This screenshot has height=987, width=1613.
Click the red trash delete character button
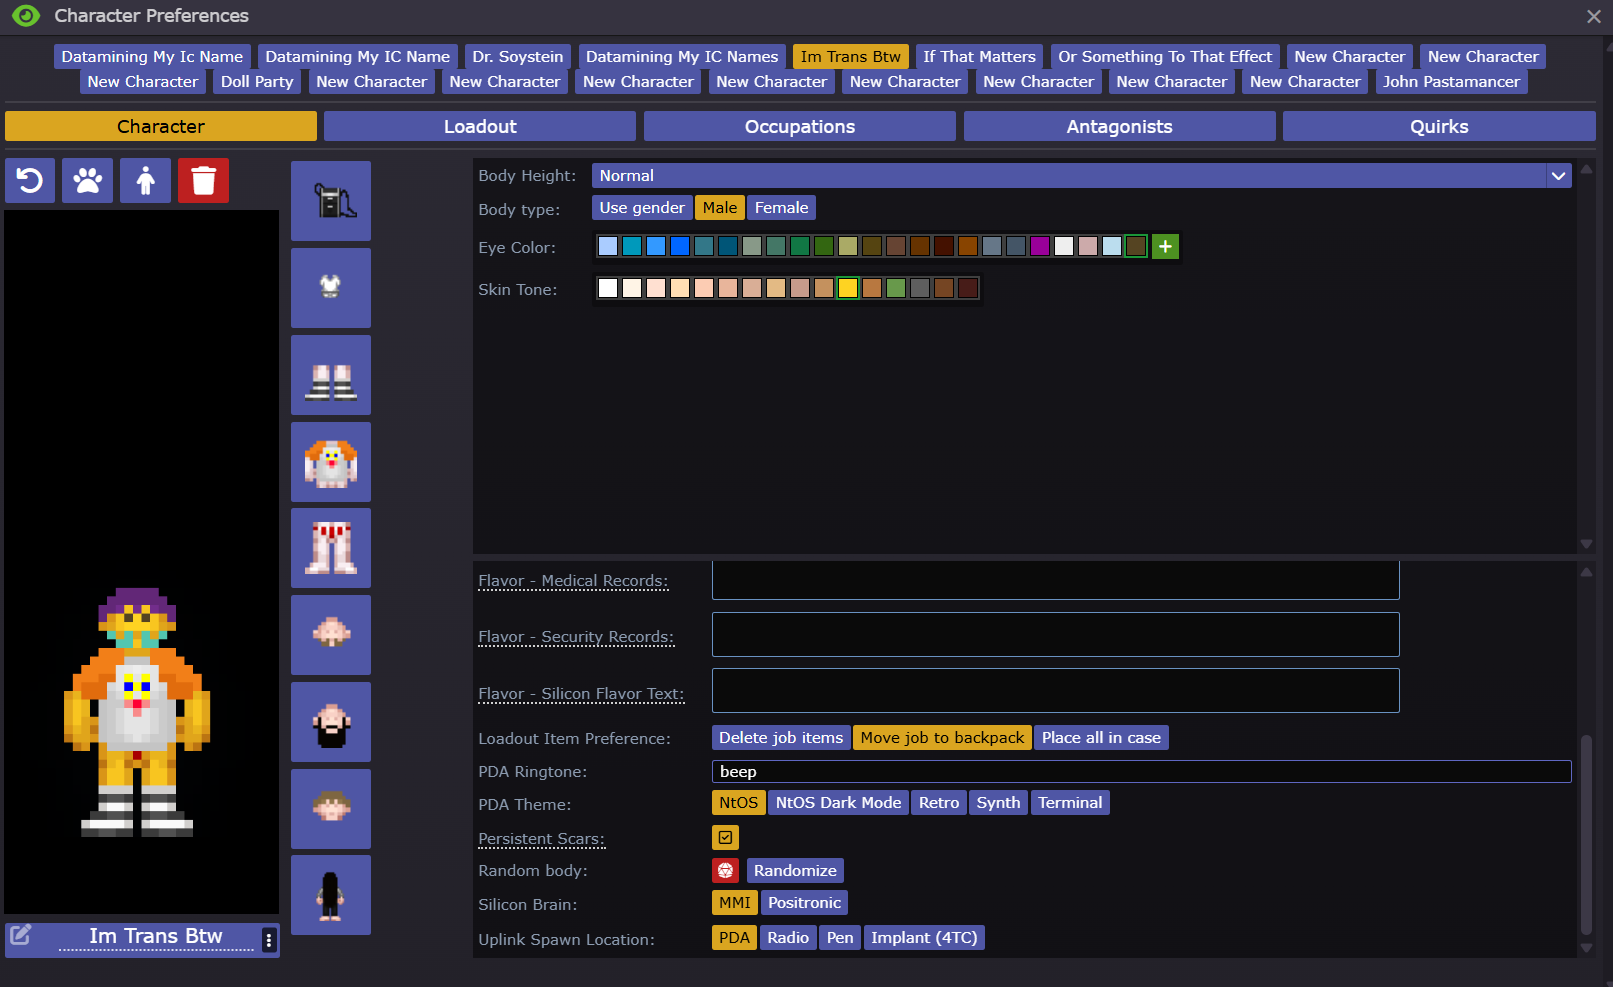[x=203, y=181]
